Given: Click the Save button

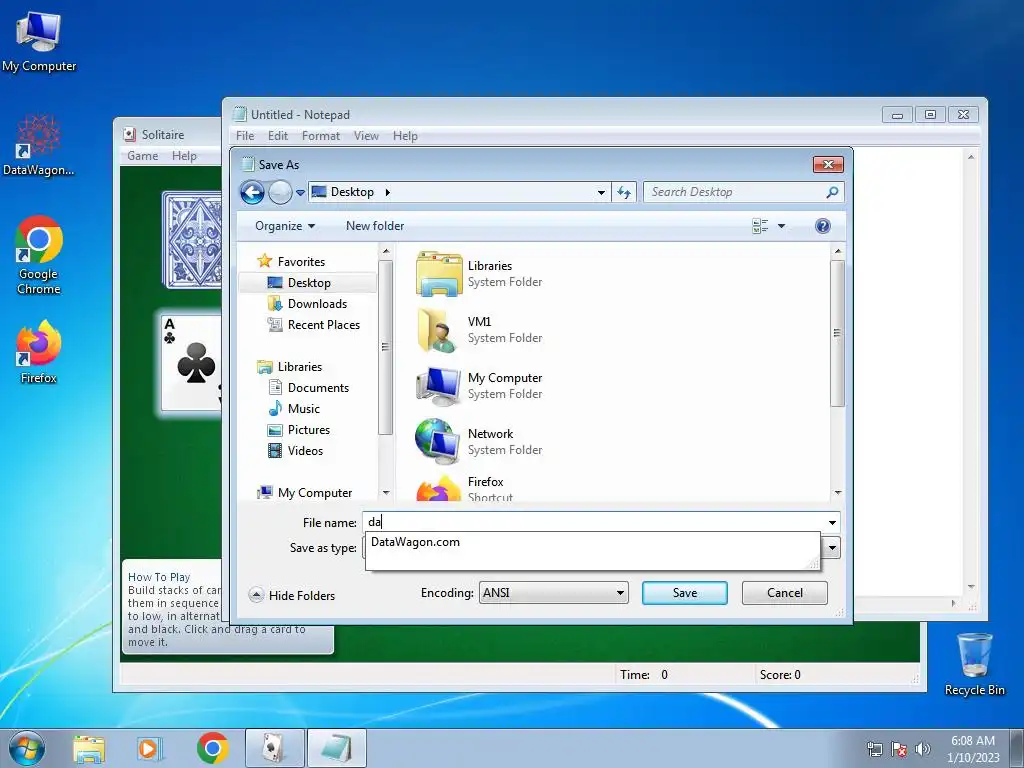Looking at the screenshot, I should (x=684, y=593).
